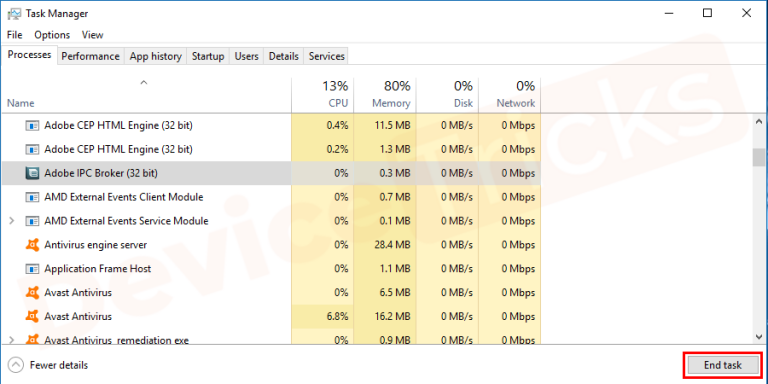Open the Startup tab

[x=208, y=56]
